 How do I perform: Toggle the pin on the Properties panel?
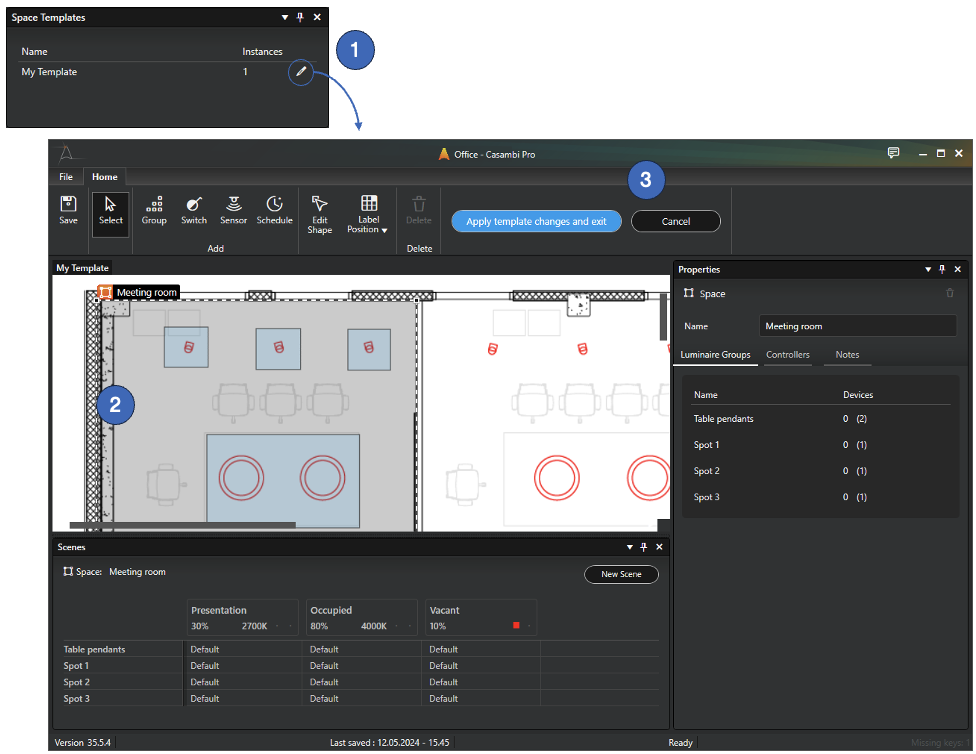click(942, 269)
